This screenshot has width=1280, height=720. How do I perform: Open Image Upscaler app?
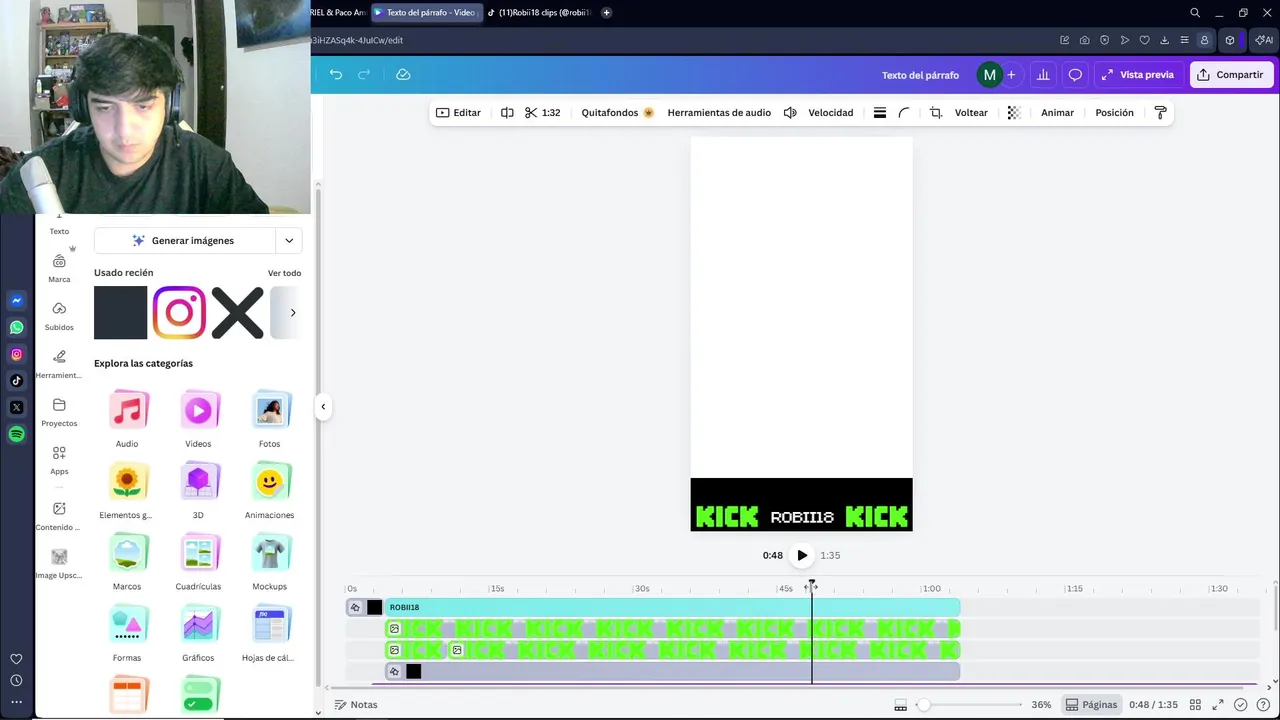(x=59, y=564)
